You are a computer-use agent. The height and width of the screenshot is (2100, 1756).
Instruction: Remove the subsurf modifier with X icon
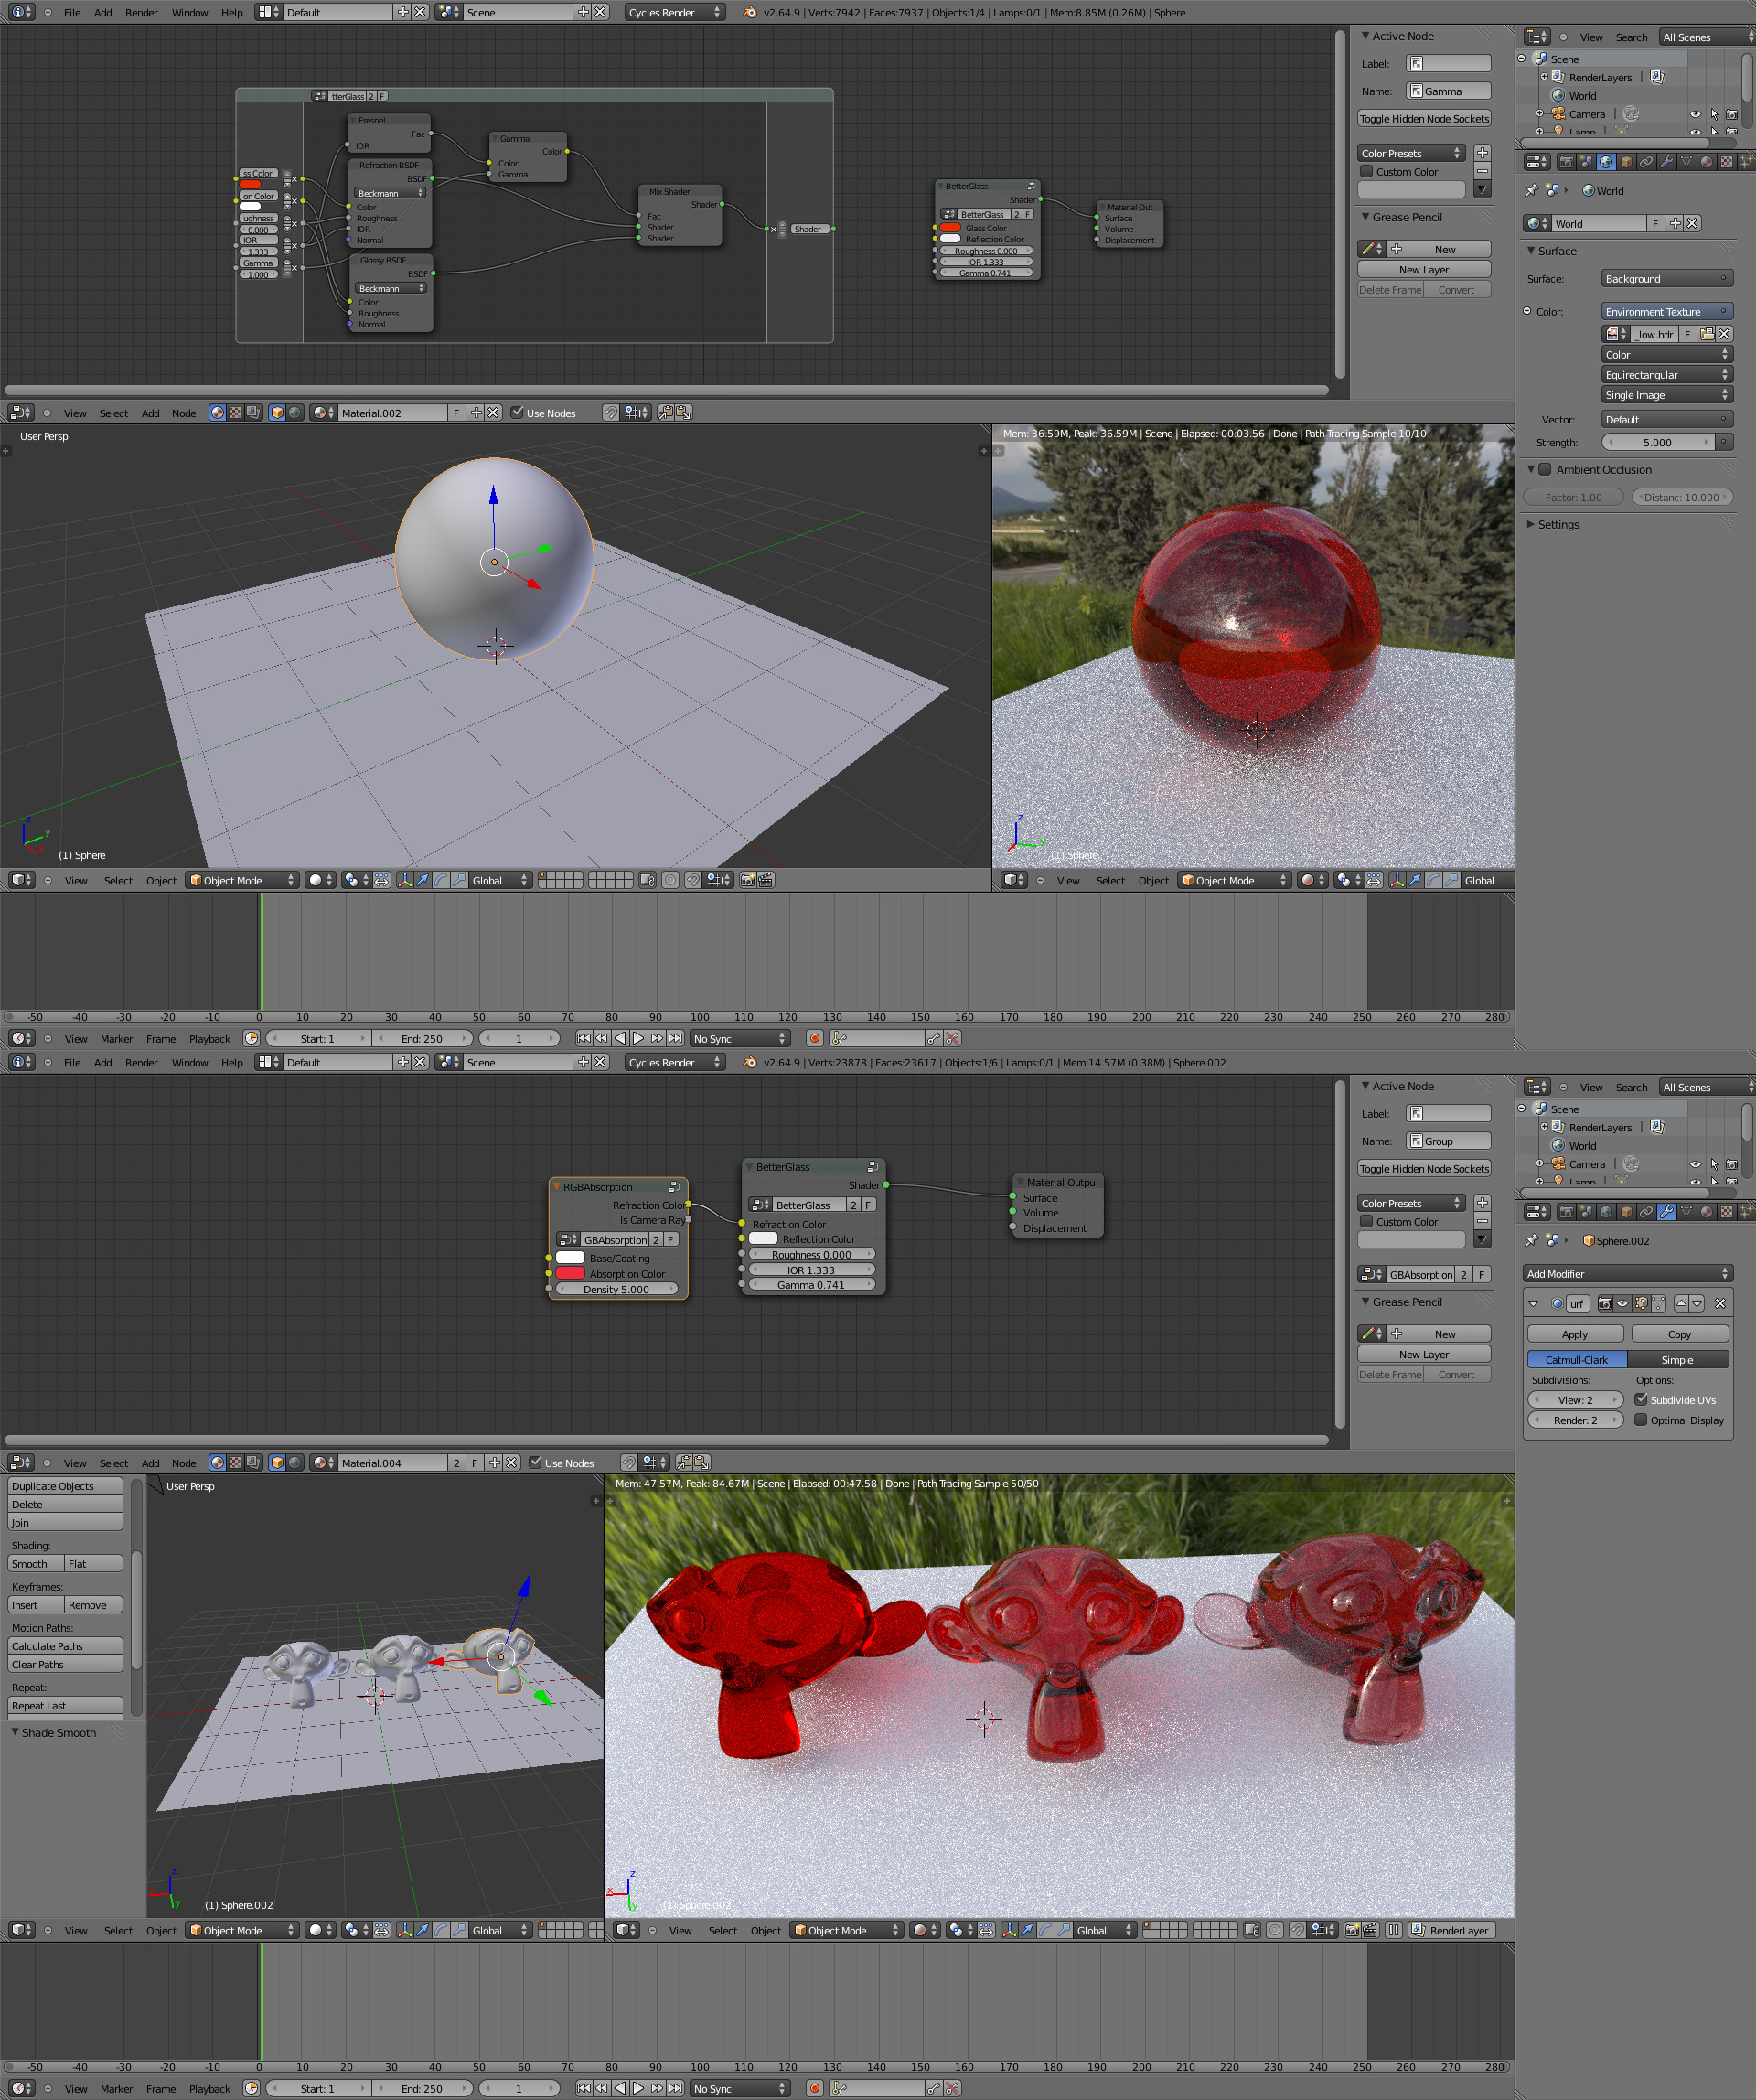click(x=1720, y=1303)
